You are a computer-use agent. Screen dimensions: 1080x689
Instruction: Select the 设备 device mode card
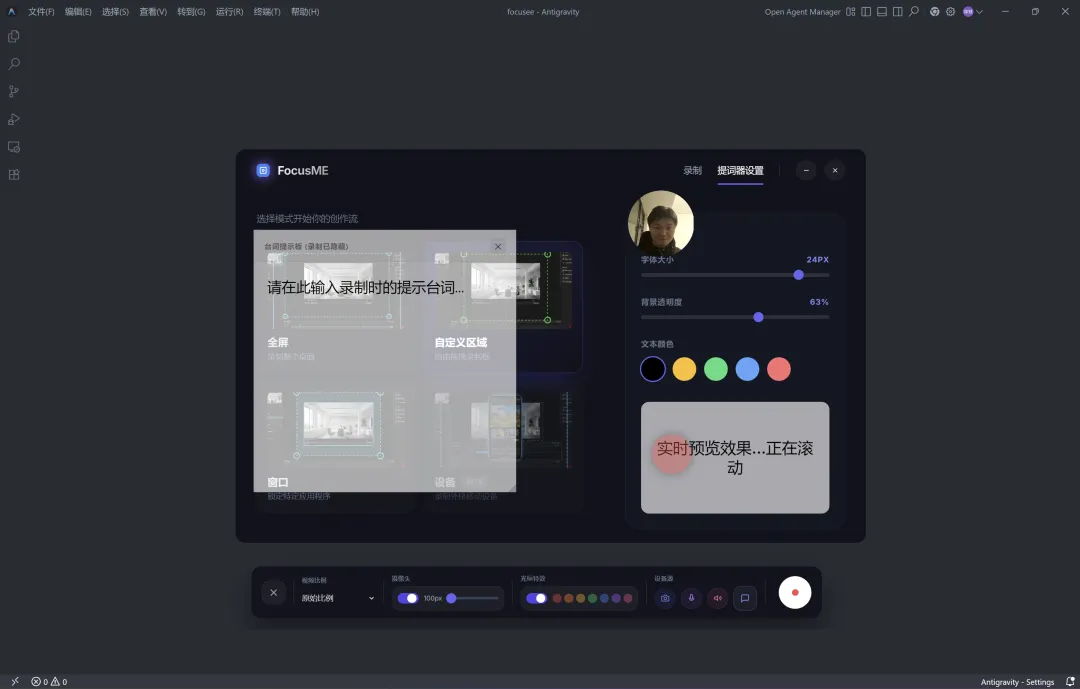(503, 448)
